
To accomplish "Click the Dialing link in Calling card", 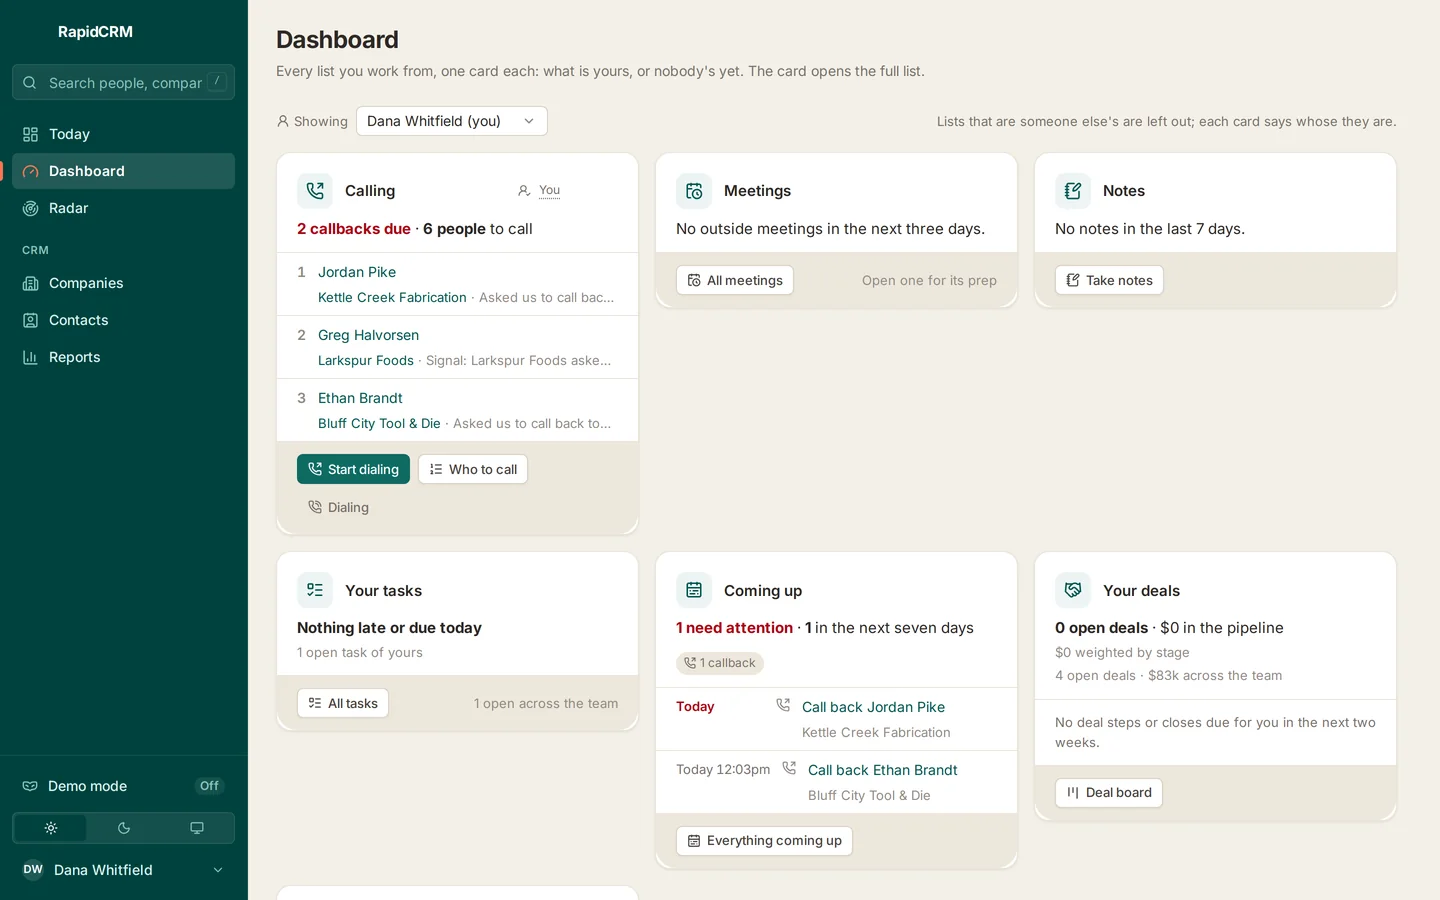I will (x=338, y=507).
